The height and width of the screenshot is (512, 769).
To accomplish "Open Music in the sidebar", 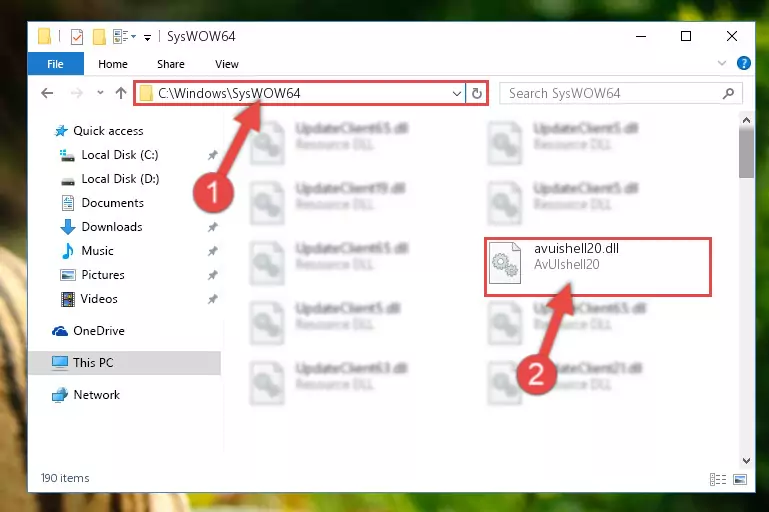I will (x=97, y=251).
